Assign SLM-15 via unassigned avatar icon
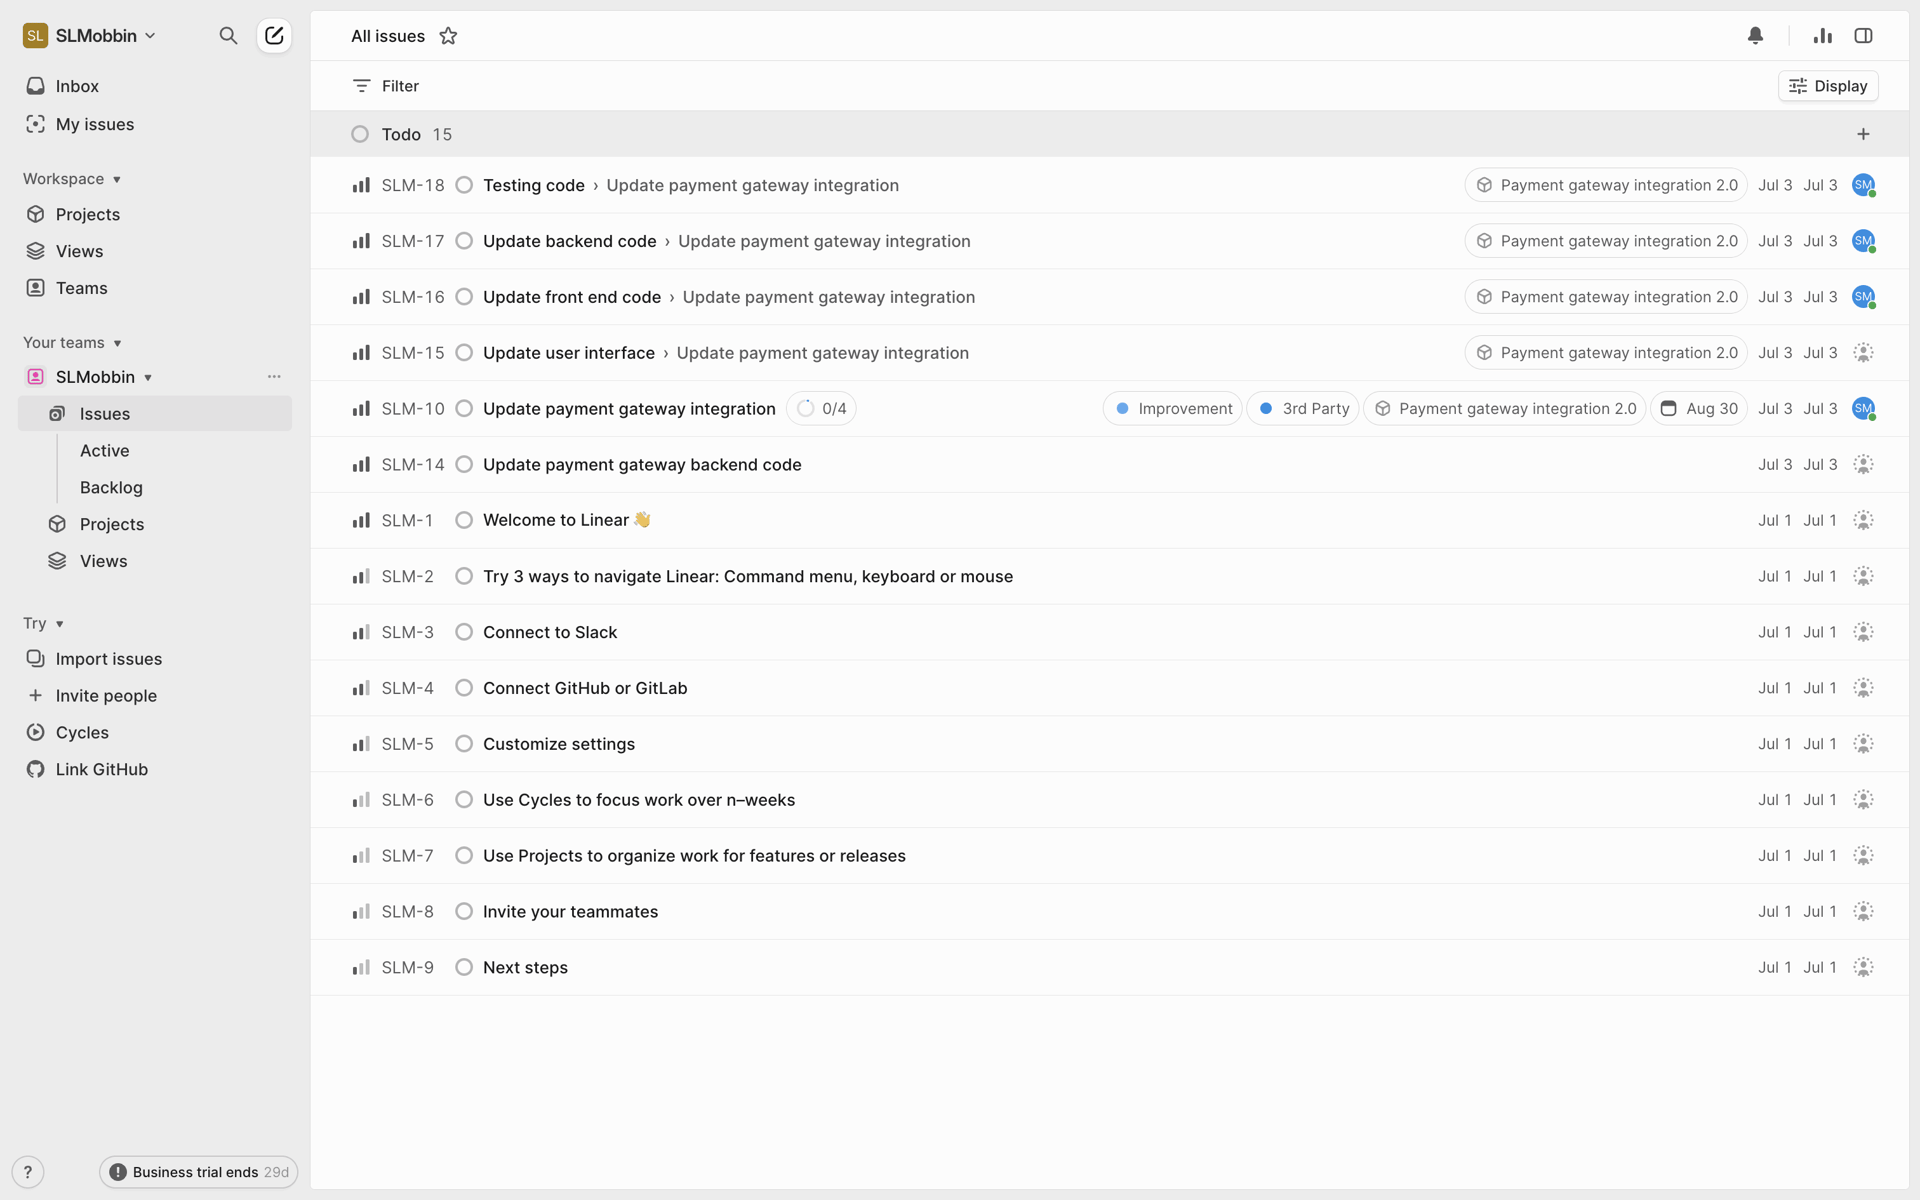 click(1863, 353)
